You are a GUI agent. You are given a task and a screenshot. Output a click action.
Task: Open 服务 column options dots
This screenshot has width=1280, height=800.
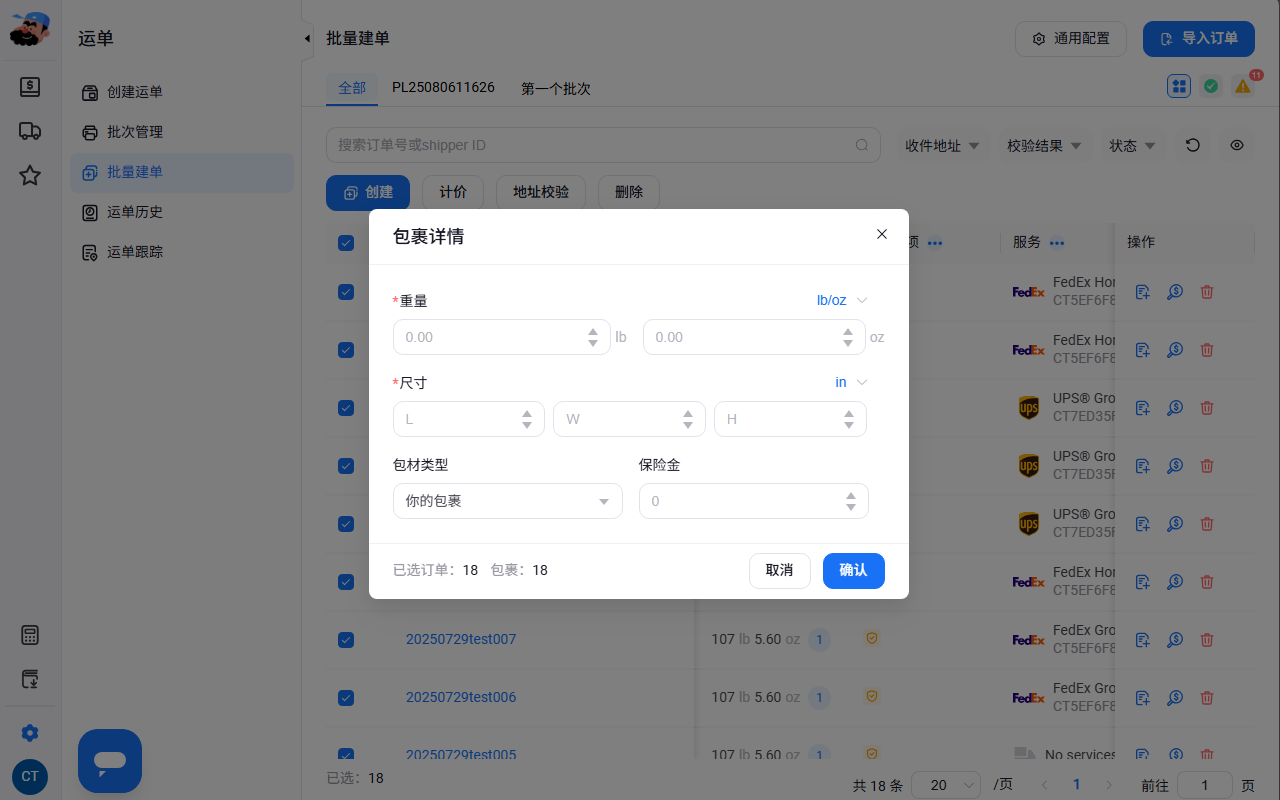[1057, 243]
